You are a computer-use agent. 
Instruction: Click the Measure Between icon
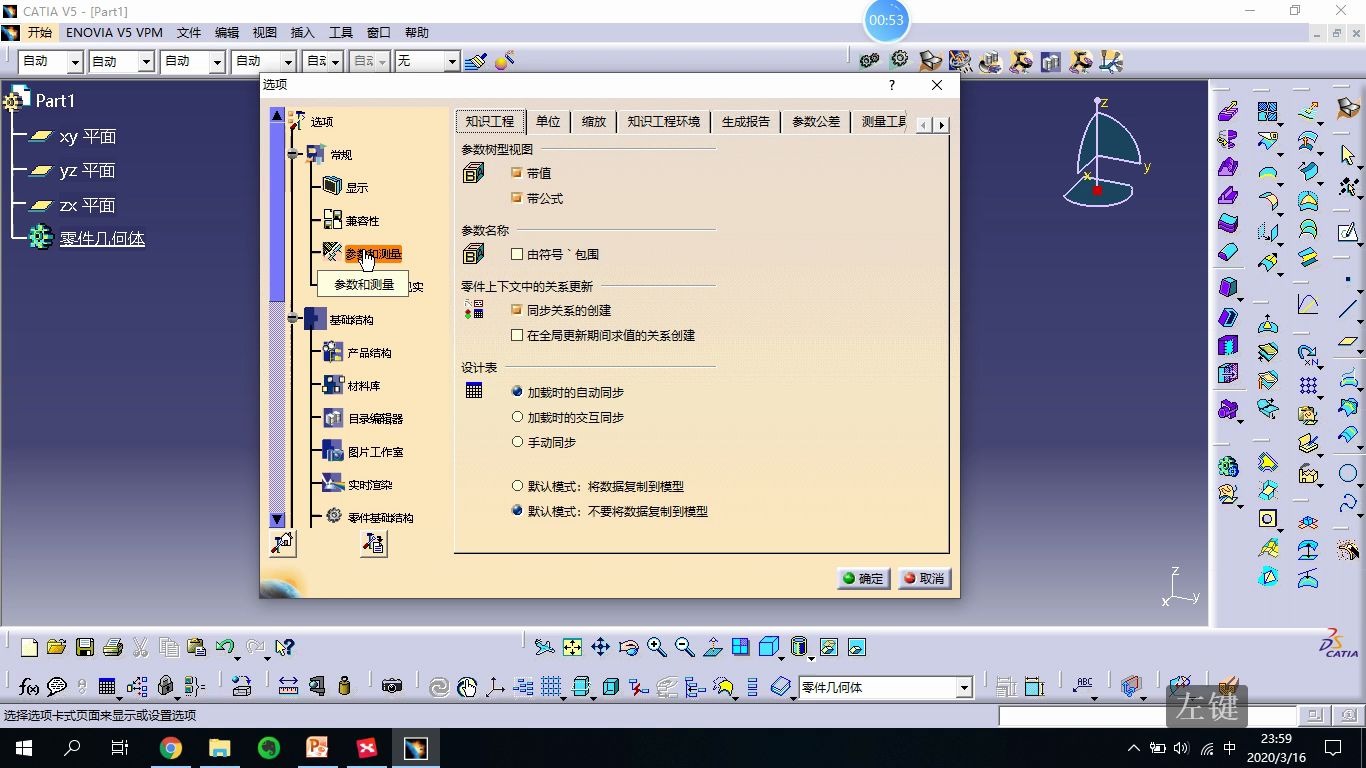tap(288, 686)
